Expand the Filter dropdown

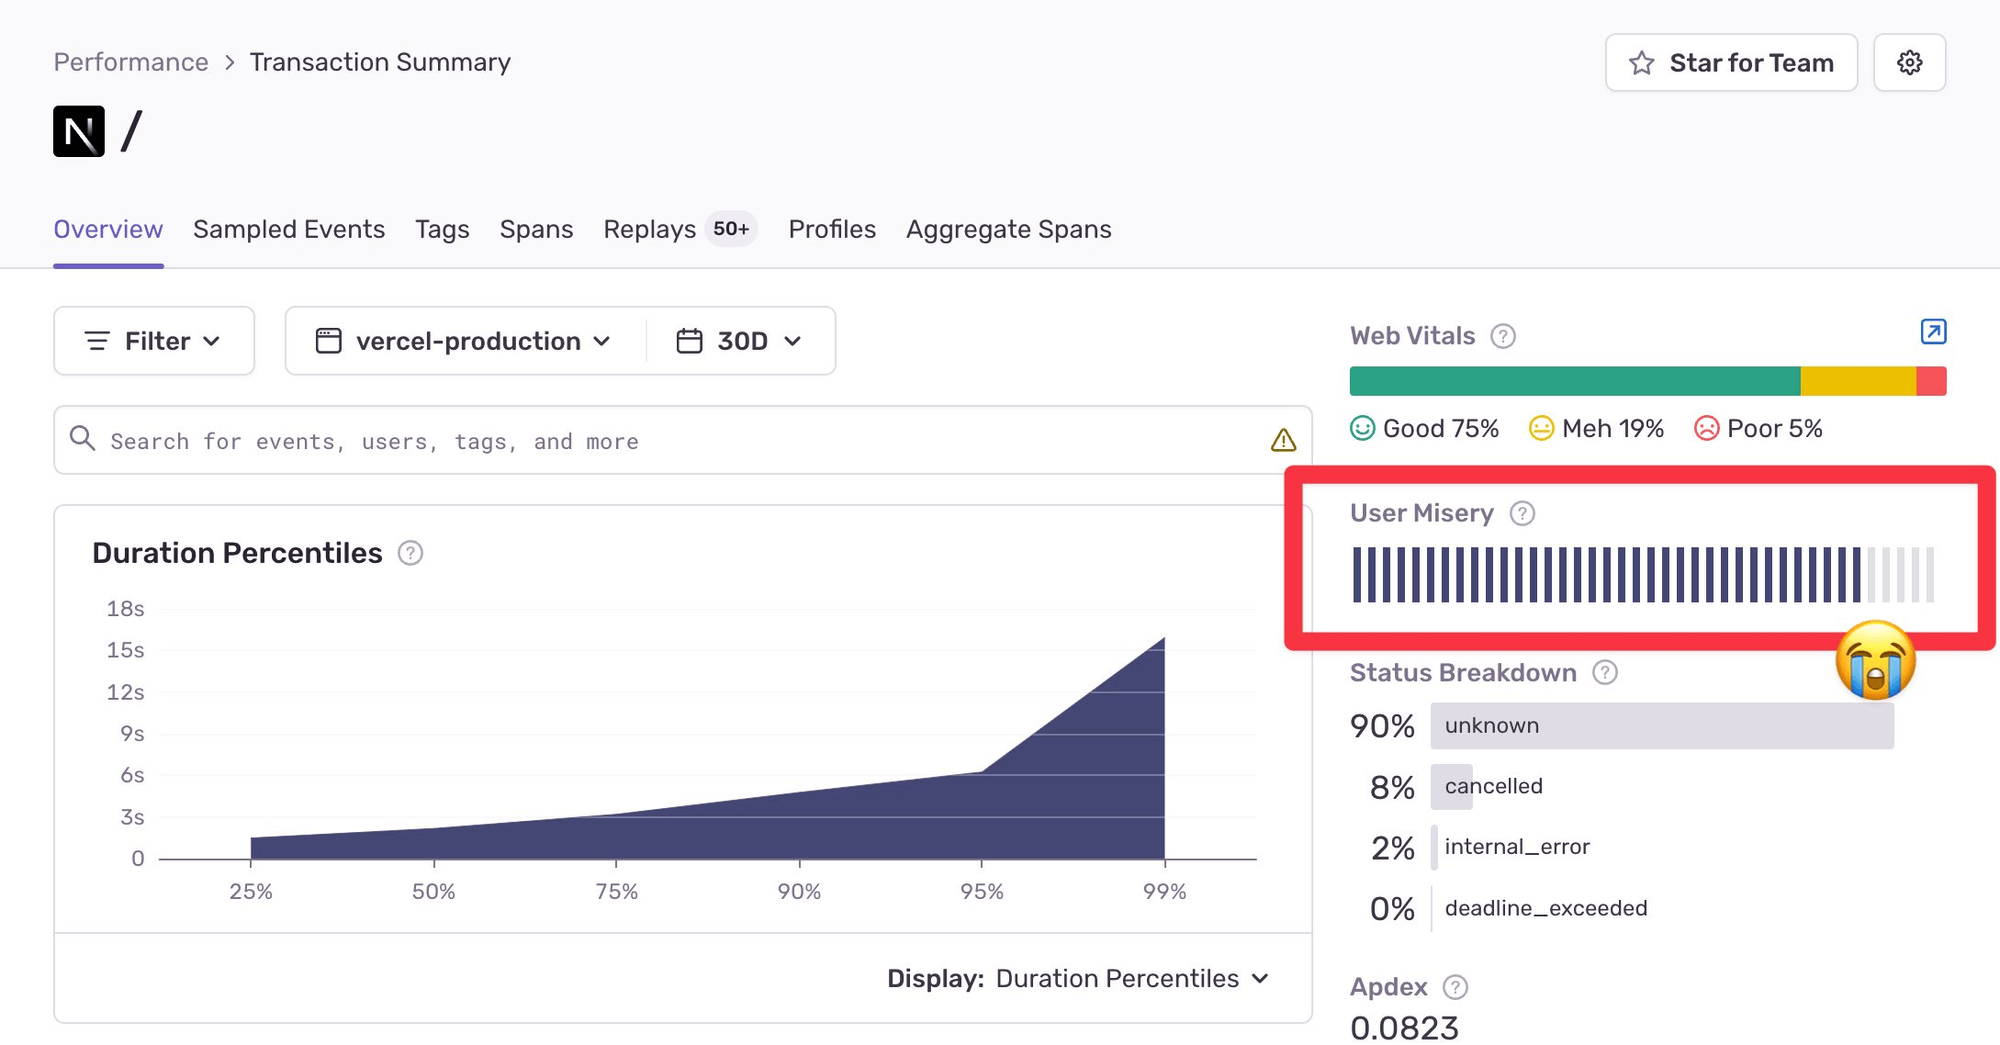pyautogui.click(x=154, y=341)
